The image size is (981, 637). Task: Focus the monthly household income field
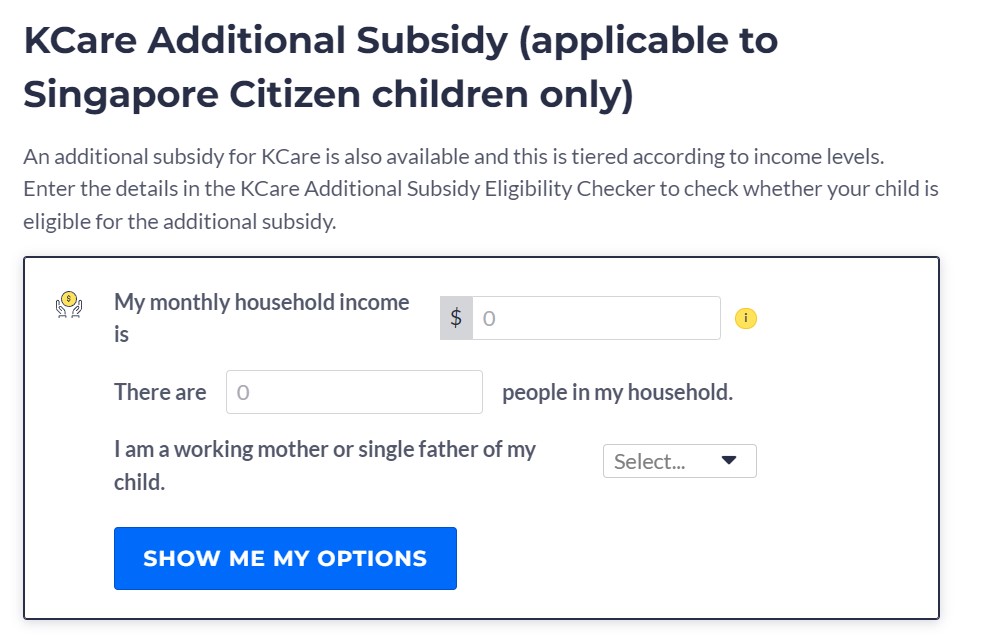point(596,318)
